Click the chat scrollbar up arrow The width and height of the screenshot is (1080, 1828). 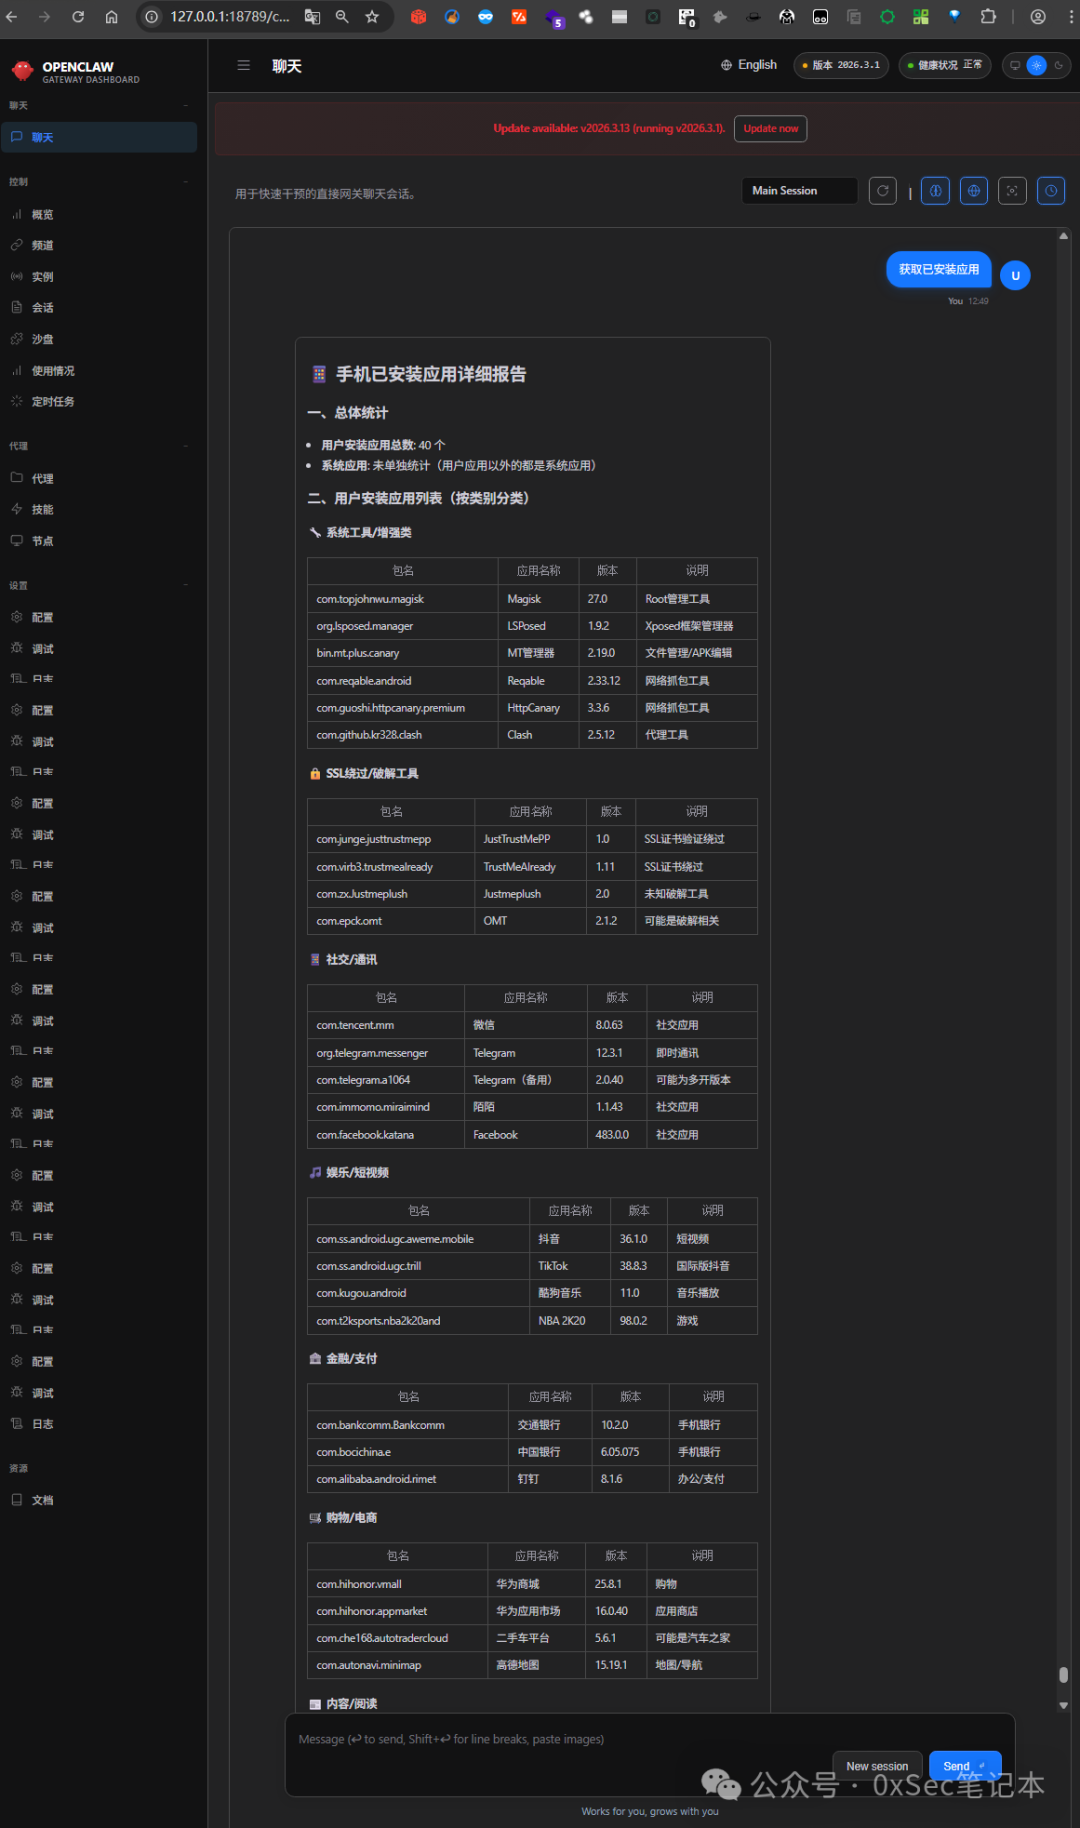(1064, 236)
